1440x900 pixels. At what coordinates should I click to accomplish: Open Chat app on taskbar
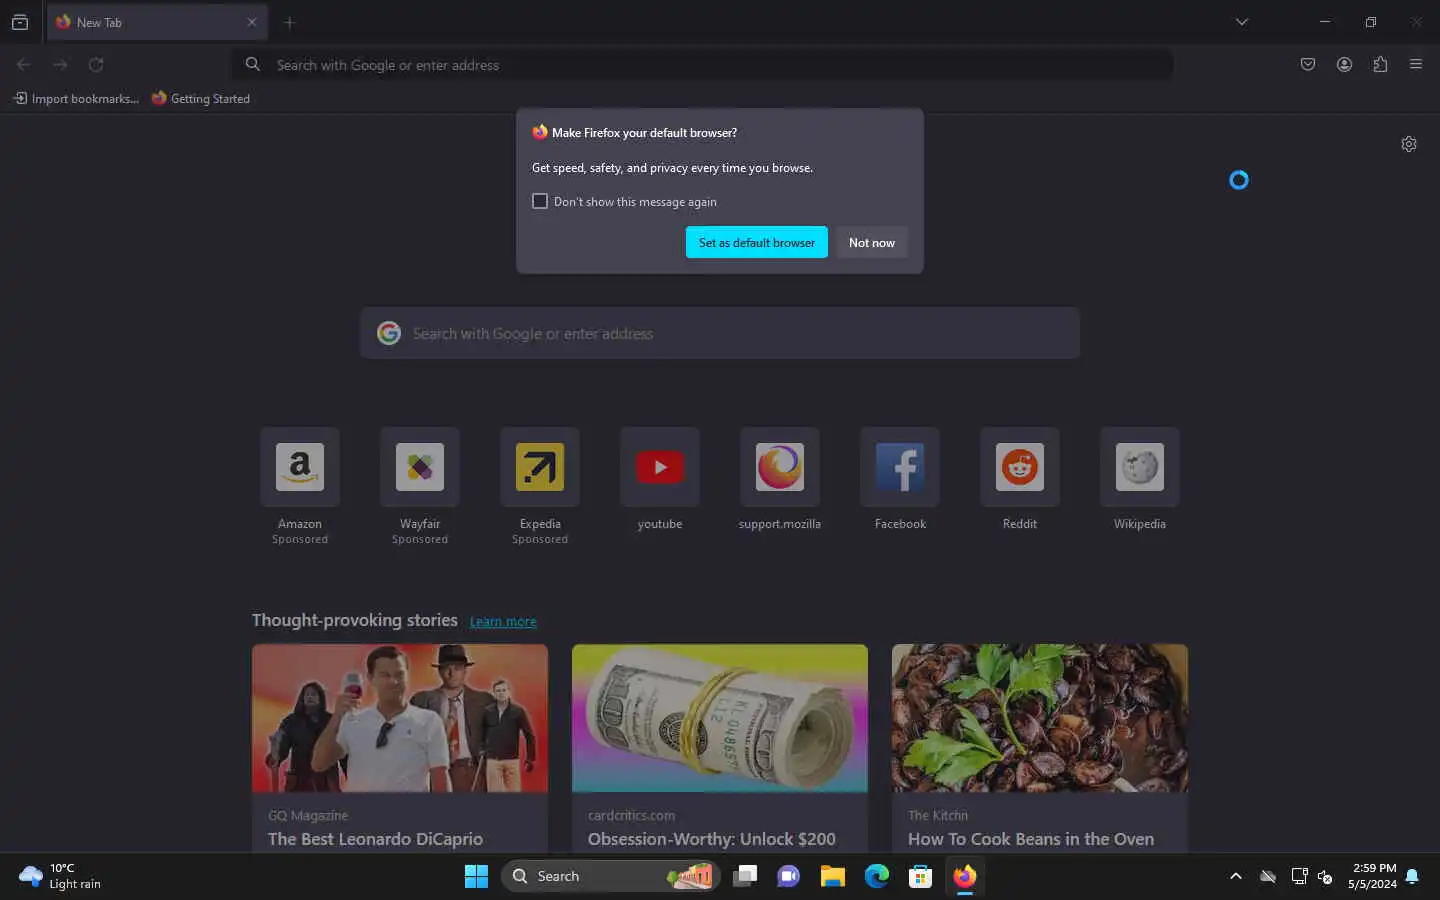click(789, 876)
